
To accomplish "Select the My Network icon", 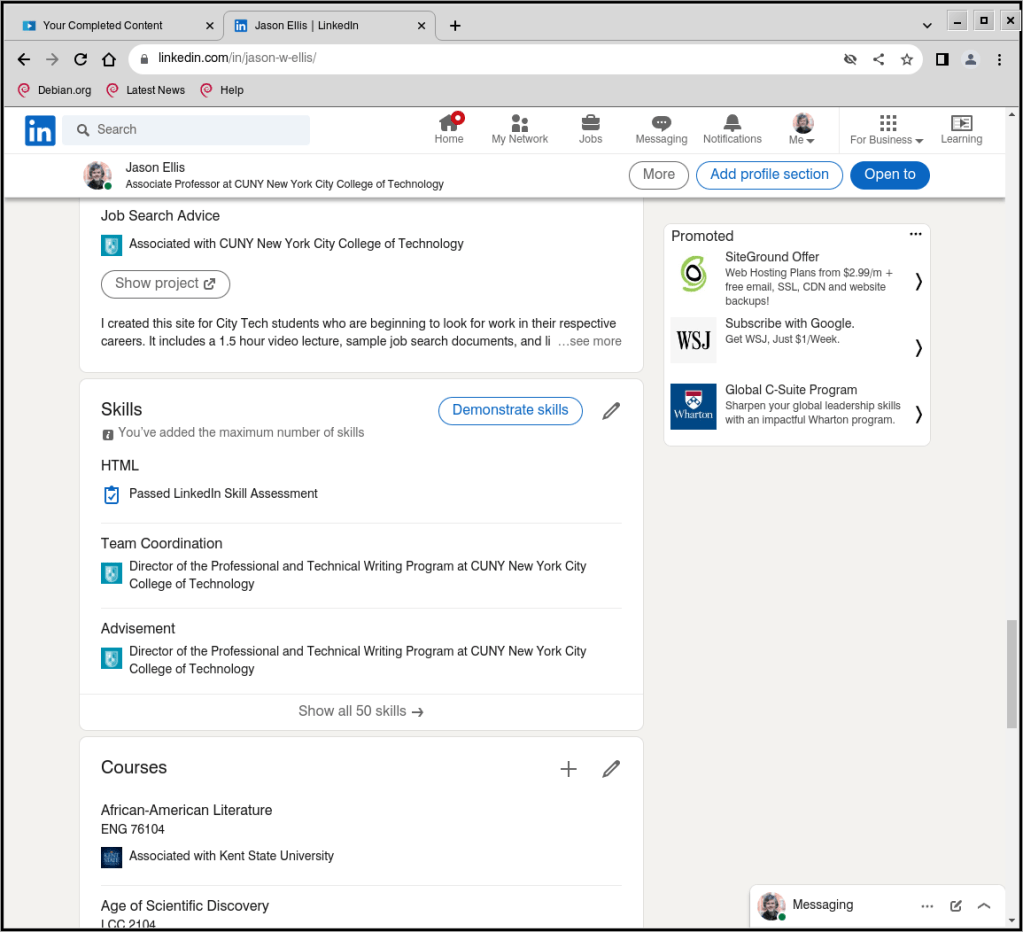I will (519, 128).
